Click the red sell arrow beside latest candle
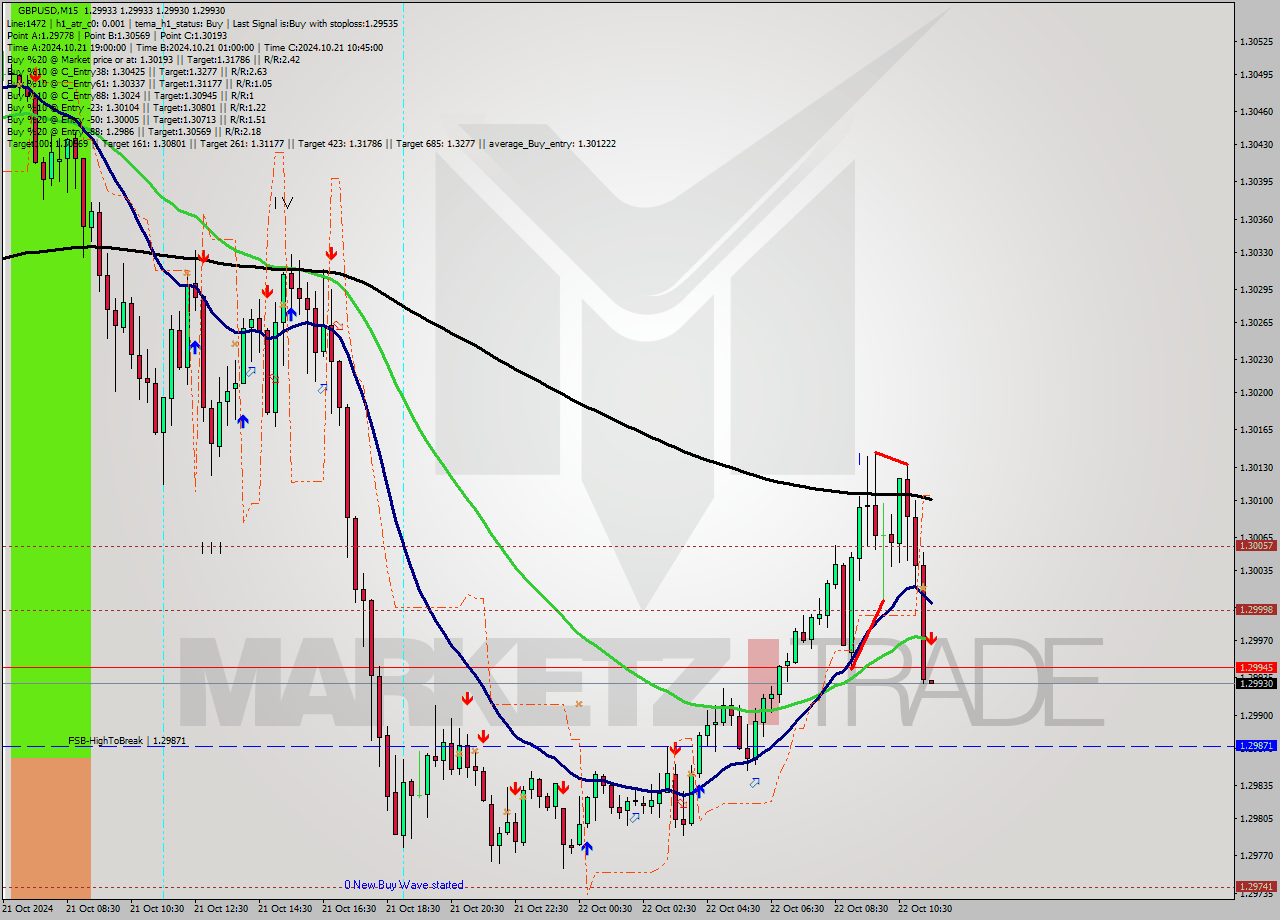 (930, 638)
